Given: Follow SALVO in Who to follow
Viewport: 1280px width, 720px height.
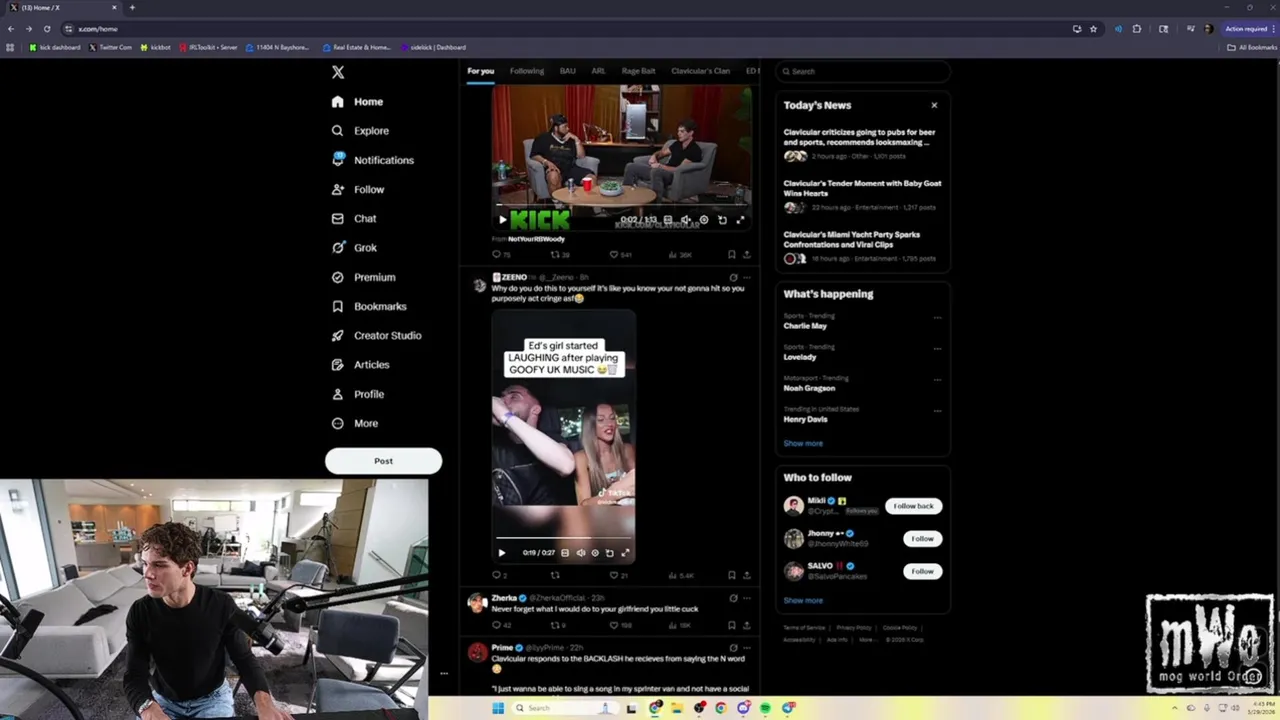Looking at the screenshot, I should pos(922,572).
